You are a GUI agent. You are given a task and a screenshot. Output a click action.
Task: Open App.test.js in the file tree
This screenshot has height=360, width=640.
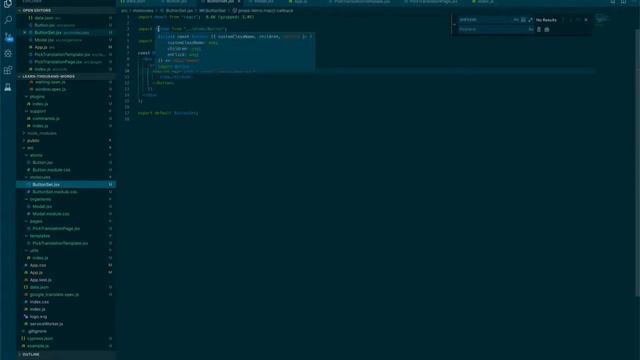click(x=65, y=280)
